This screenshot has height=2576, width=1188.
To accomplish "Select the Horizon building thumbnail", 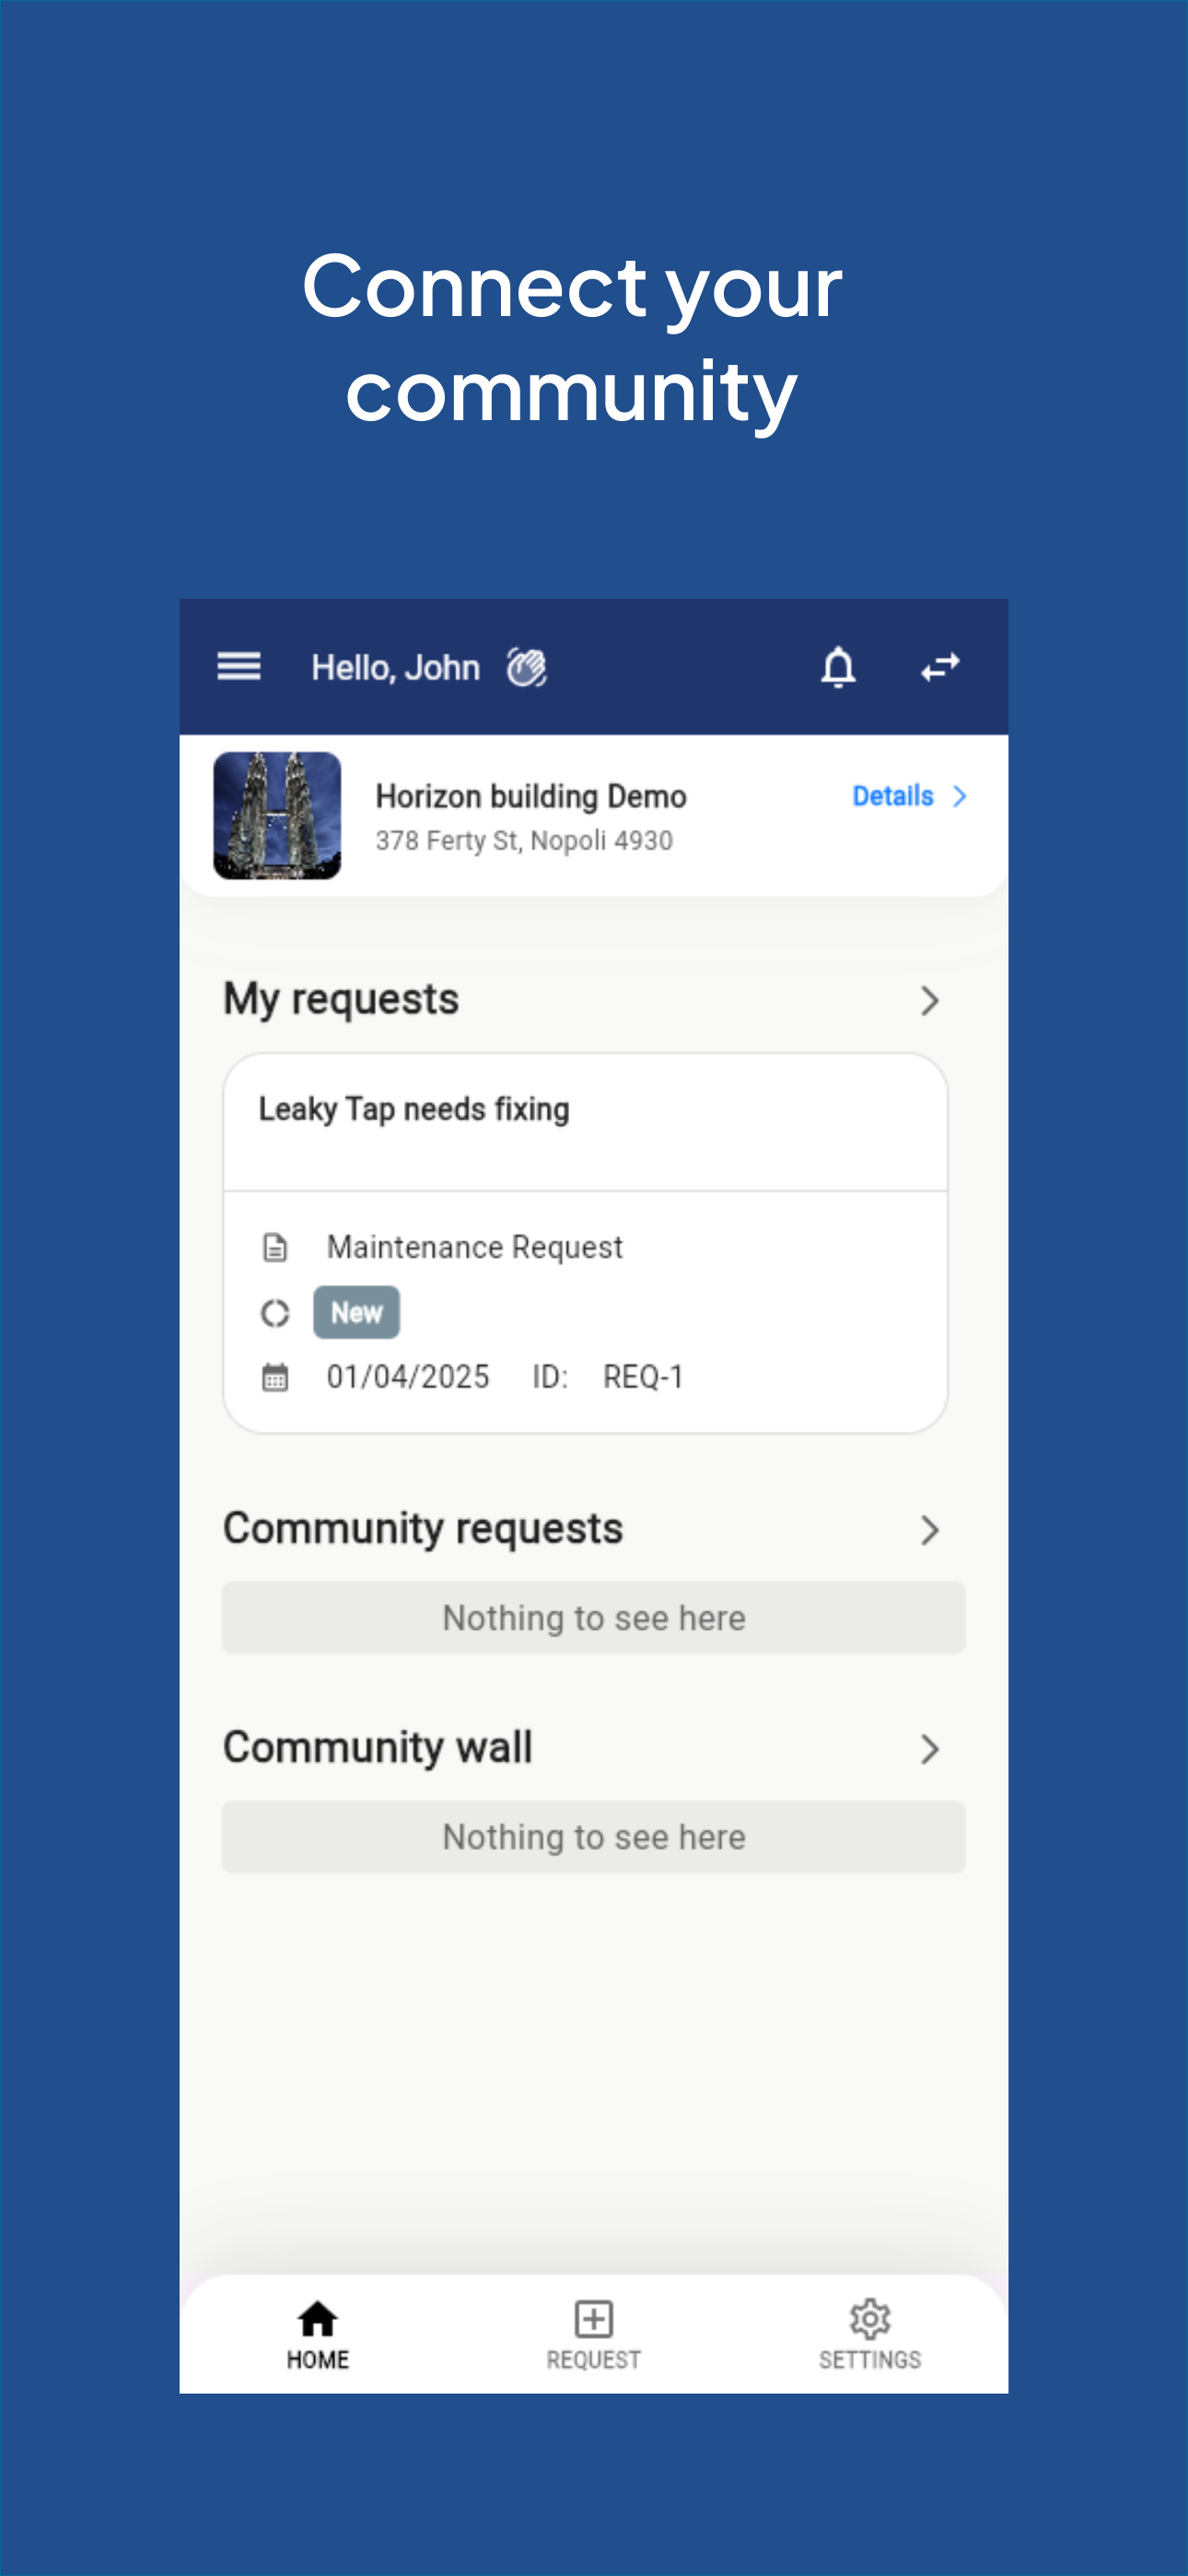I will click(x=277, y=816).
